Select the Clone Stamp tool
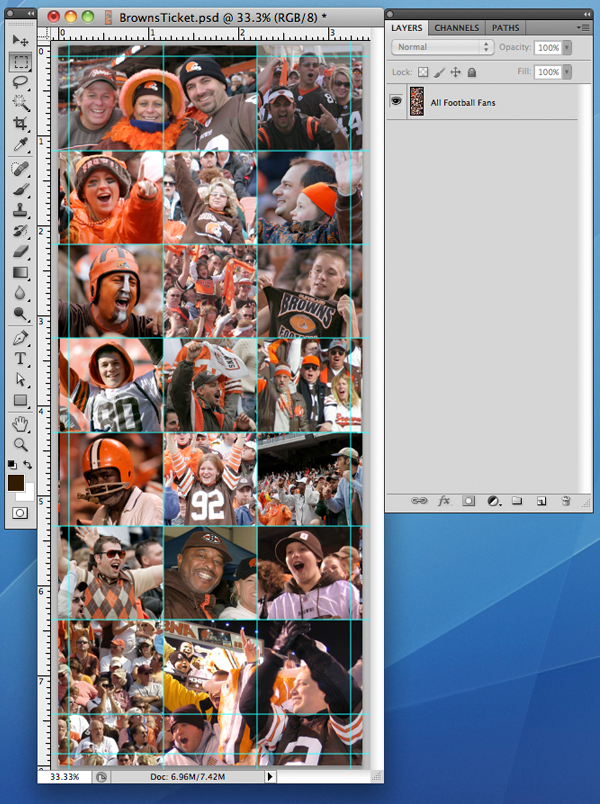The width and height of the screenshot is (600, 804). point(21,210)
